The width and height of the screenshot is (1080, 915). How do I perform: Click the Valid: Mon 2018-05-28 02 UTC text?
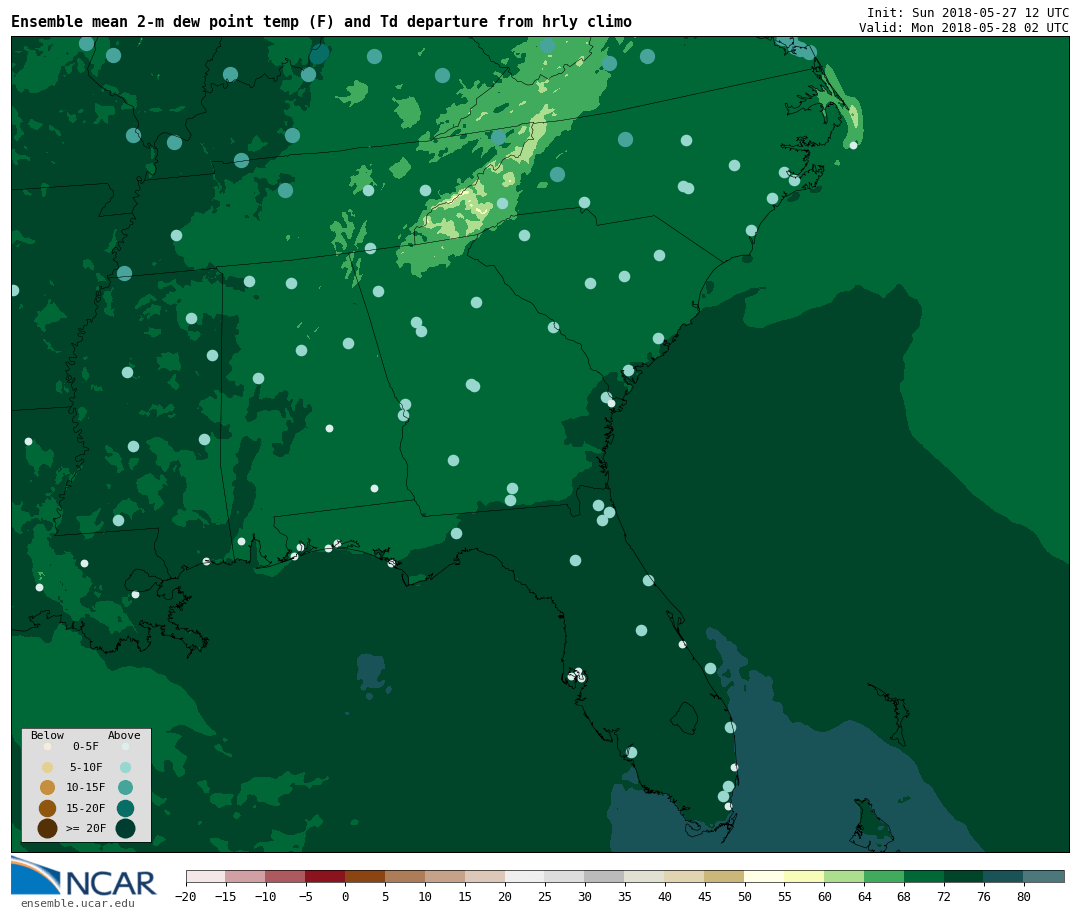964,28
